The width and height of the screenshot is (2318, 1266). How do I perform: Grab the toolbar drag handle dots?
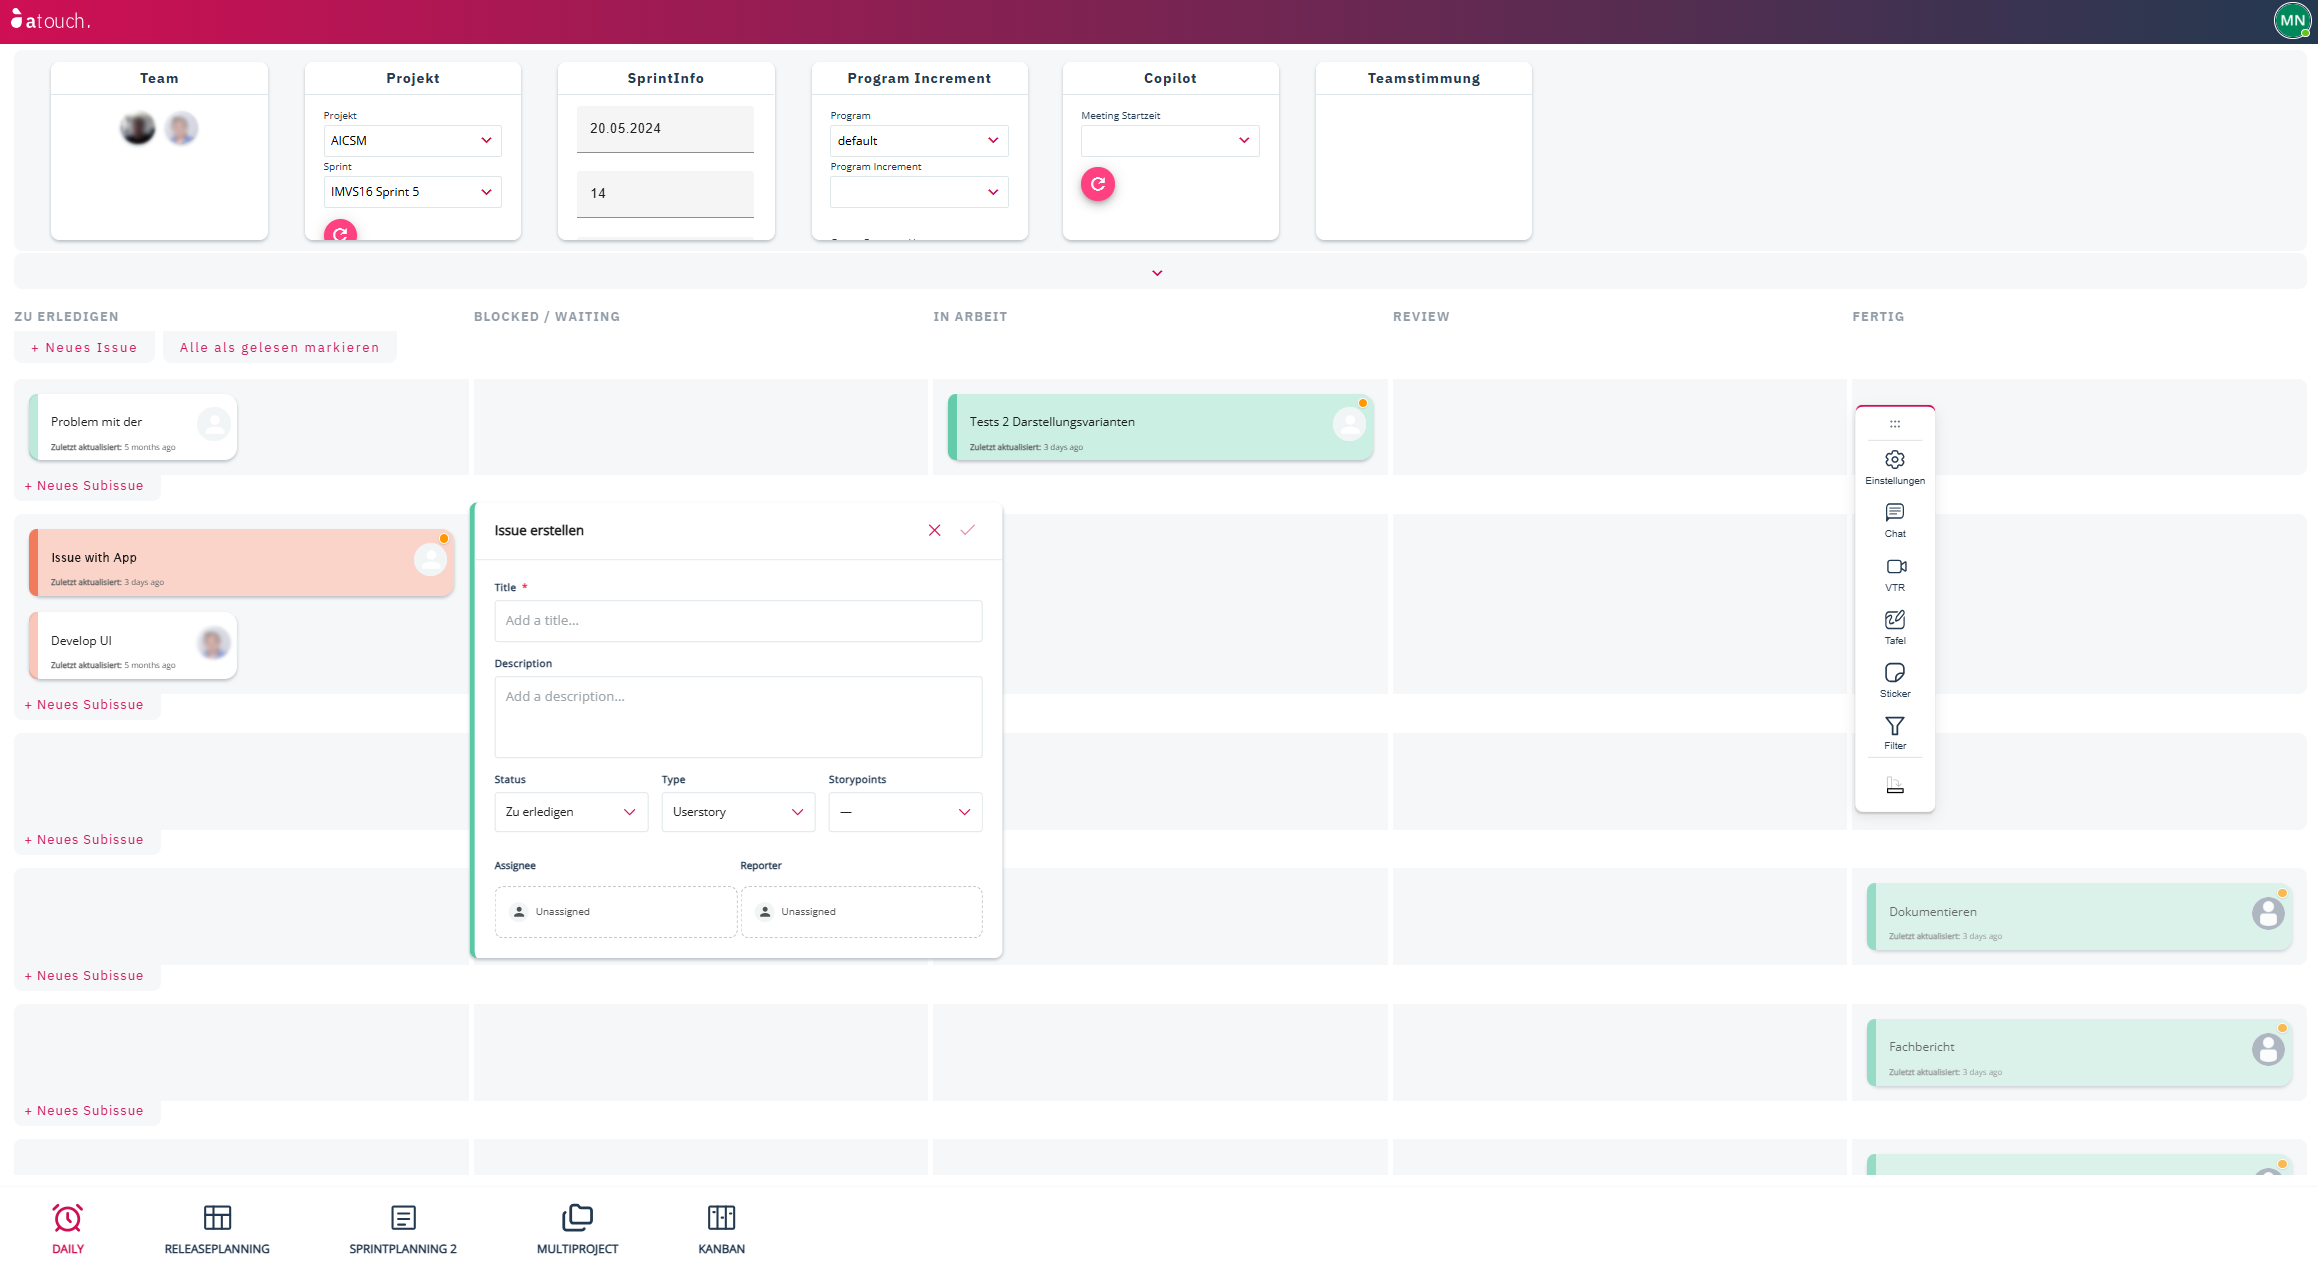tap(1894, 424)
